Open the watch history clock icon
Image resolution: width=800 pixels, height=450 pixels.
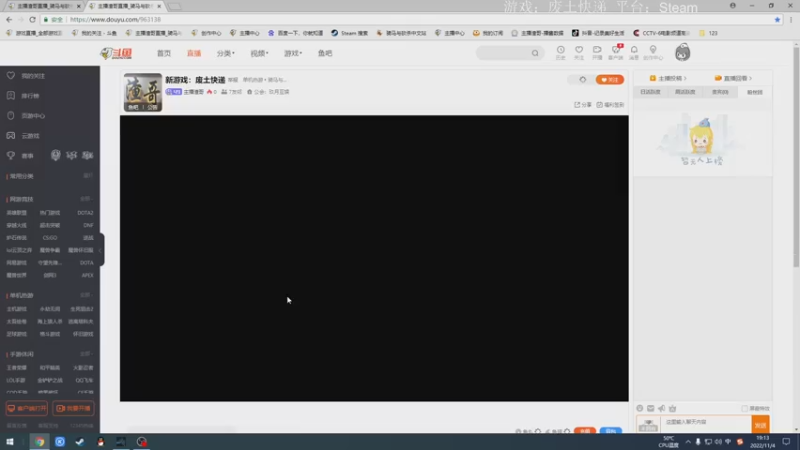pyautogui.click(x=560, y=53)
